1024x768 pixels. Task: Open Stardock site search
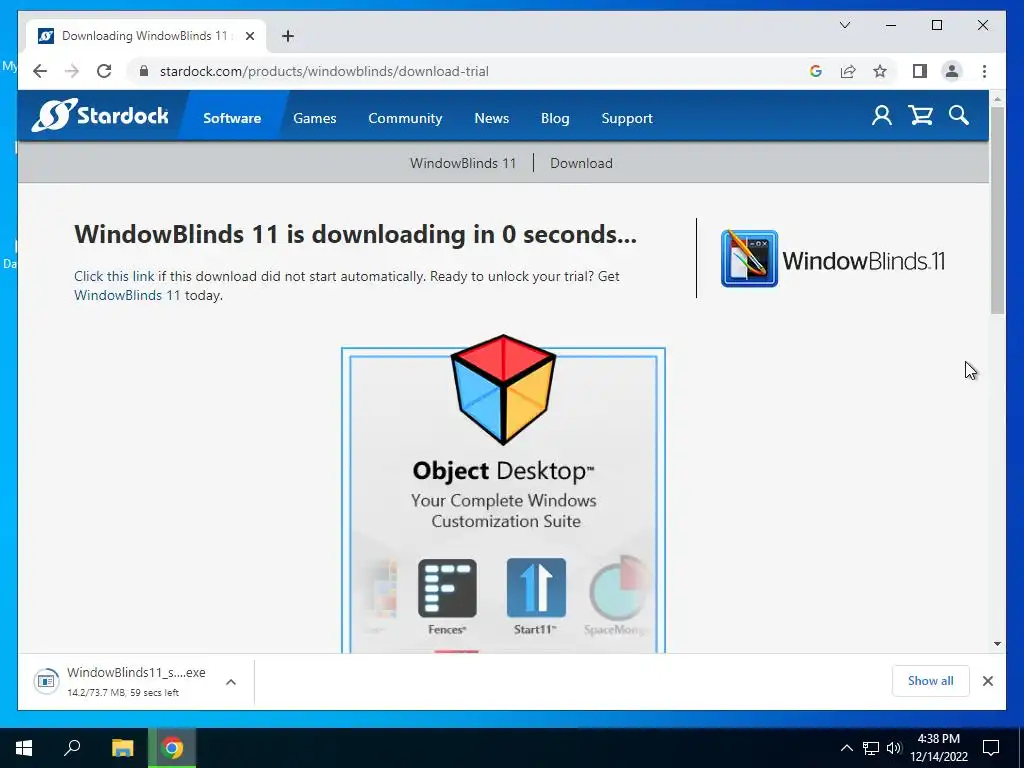pyautogui.click(x=959, y=116)
